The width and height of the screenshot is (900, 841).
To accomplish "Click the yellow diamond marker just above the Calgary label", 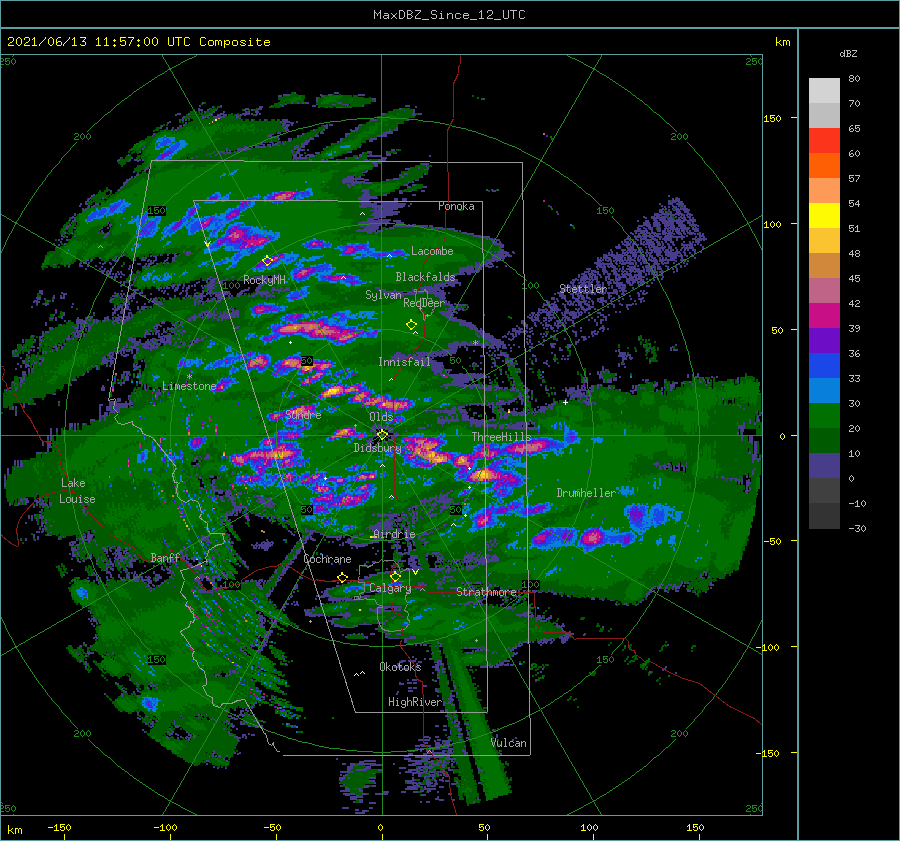I will click(395, 576).
